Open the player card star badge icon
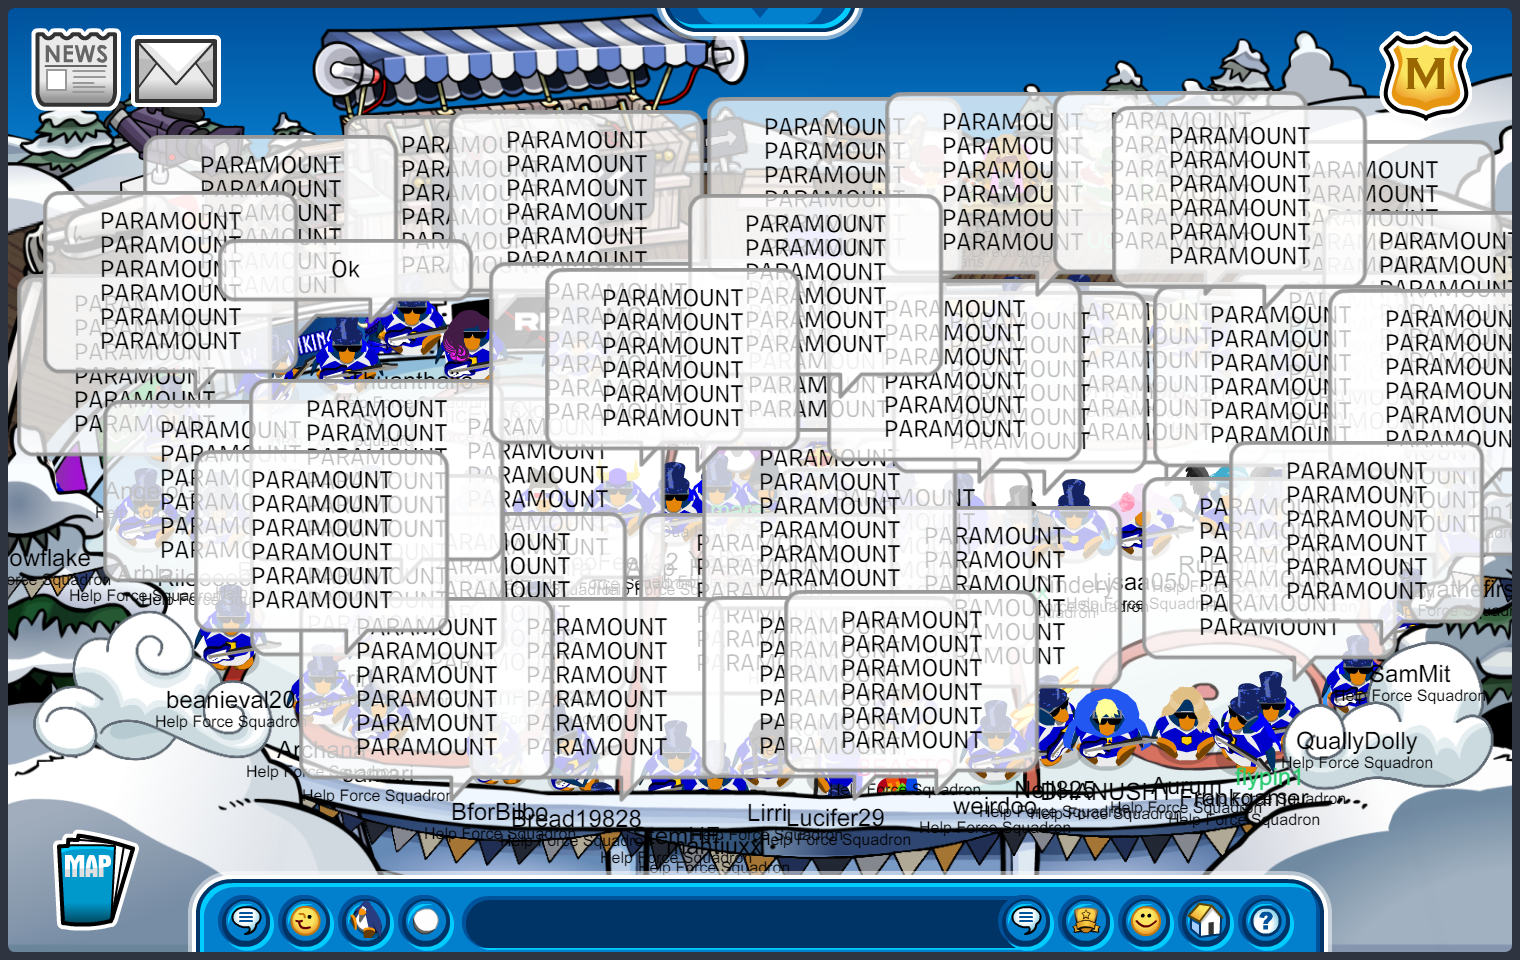The width and height of the screenshot is (1520, 960). 1085,920
